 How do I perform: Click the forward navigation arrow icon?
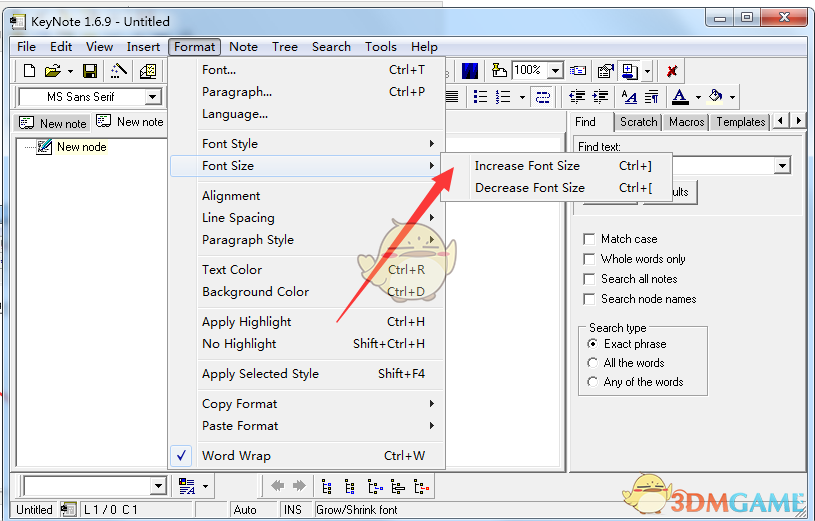click(299, 486)
